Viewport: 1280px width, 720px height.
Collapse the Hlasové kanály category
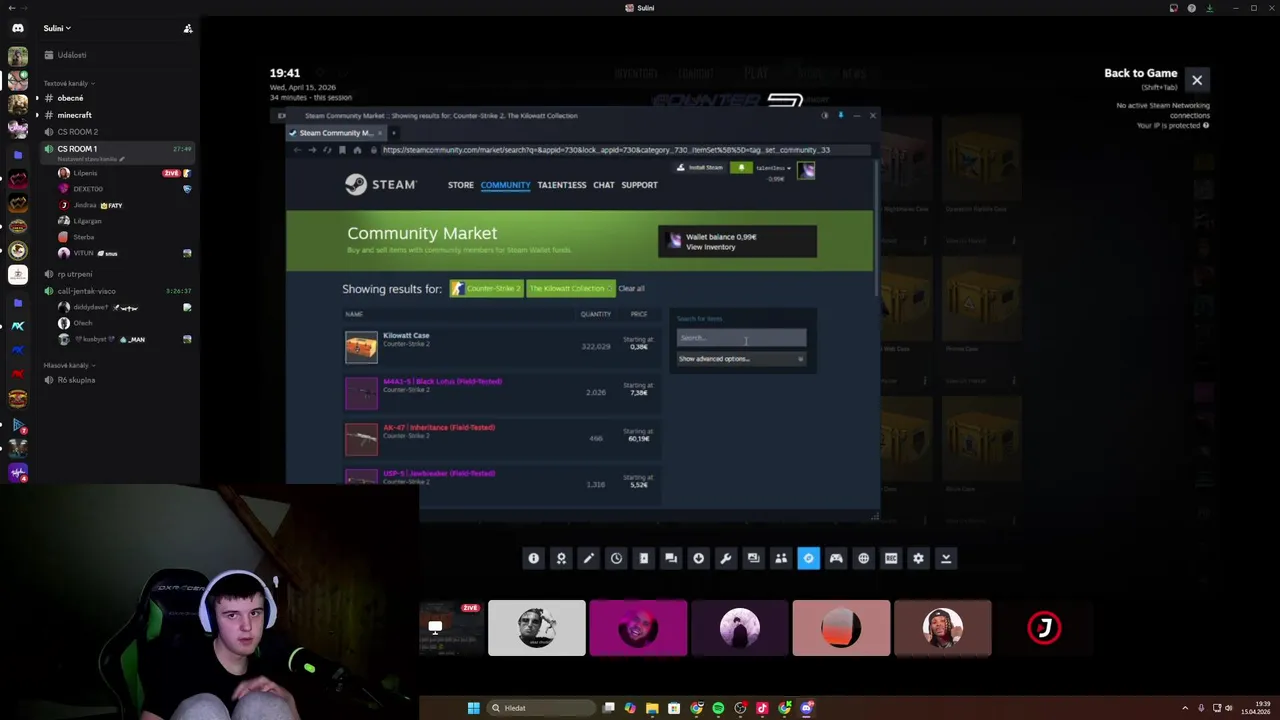pos(68,365)
